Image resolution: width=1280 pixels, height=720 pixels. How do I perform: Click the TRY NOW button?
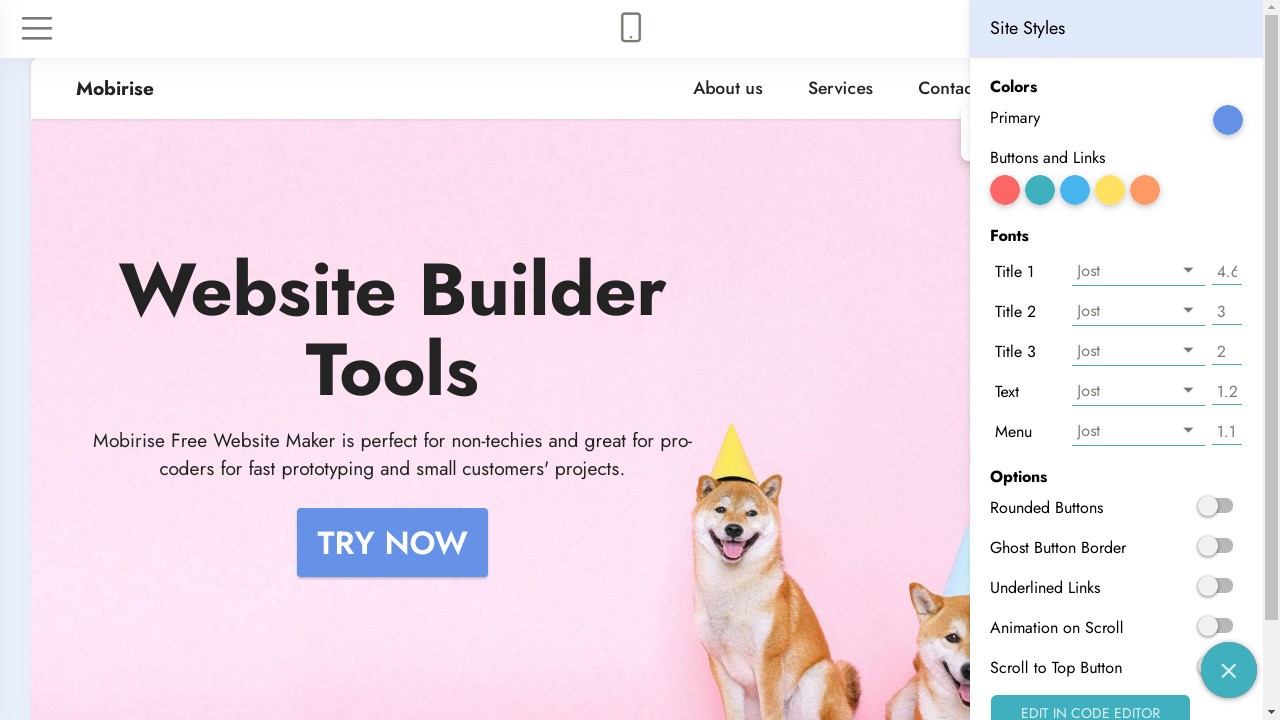[392, 542]
